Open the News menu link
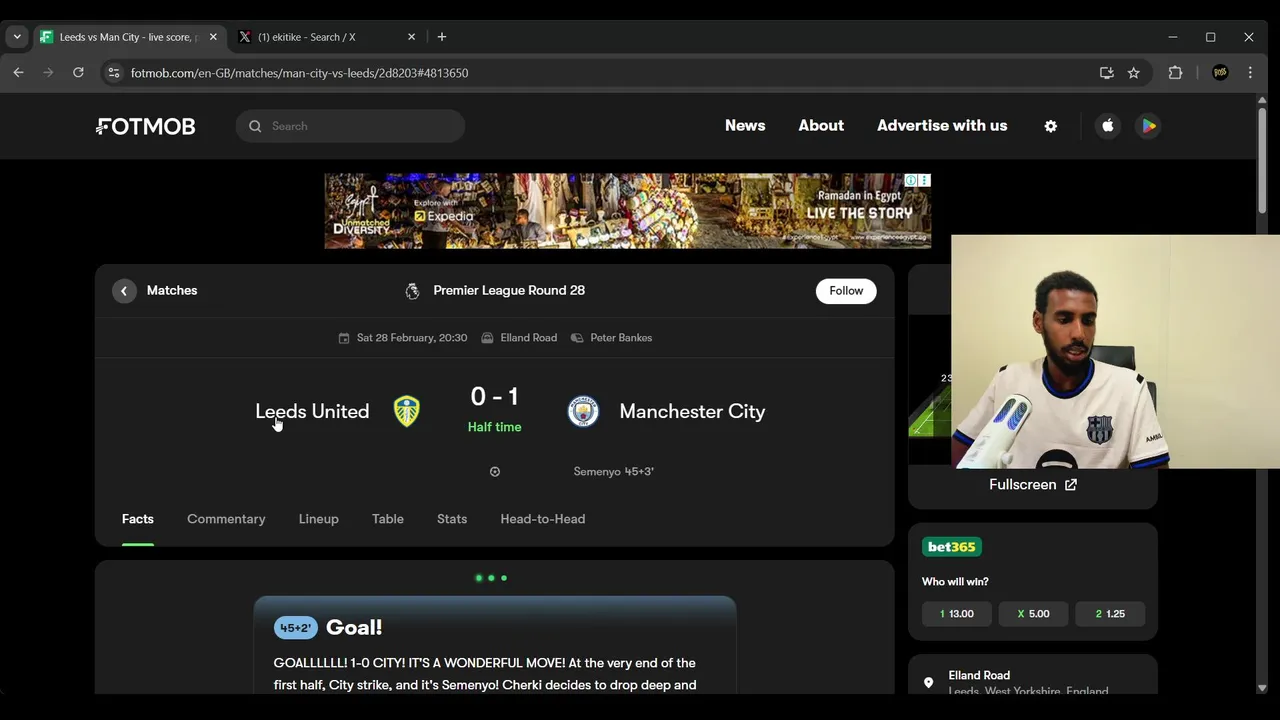The image size is (1280, 720). [745, 126]
